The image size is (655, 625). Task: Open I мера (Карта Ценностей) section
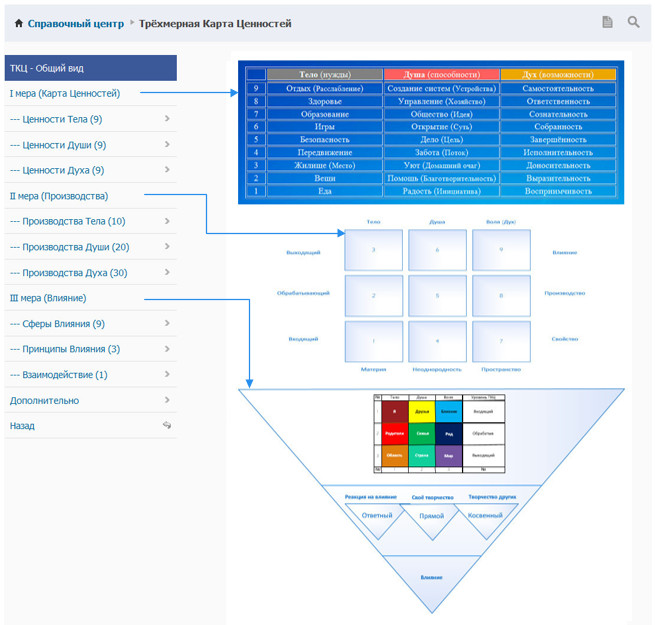(65, 94)
